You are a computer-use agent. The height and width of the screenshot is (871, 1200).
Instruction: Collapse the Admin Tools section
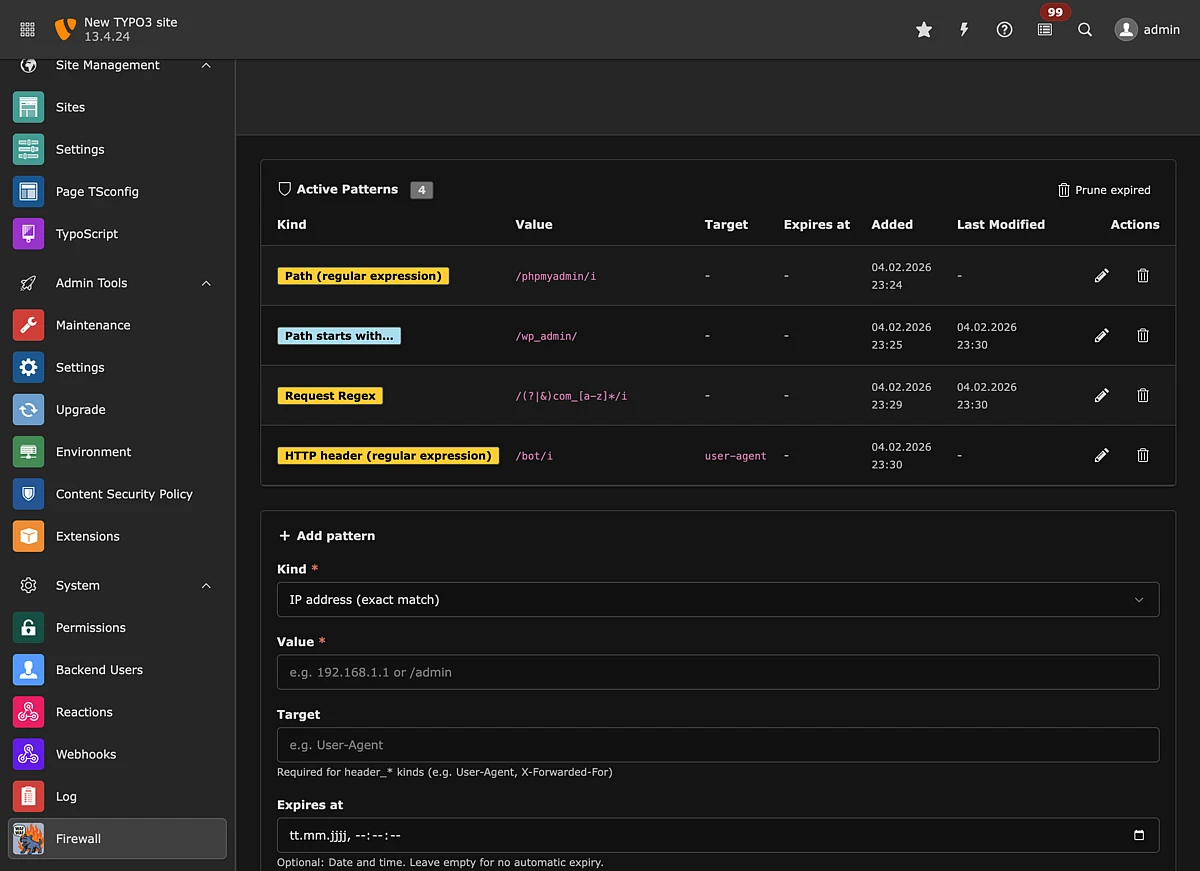206,283
